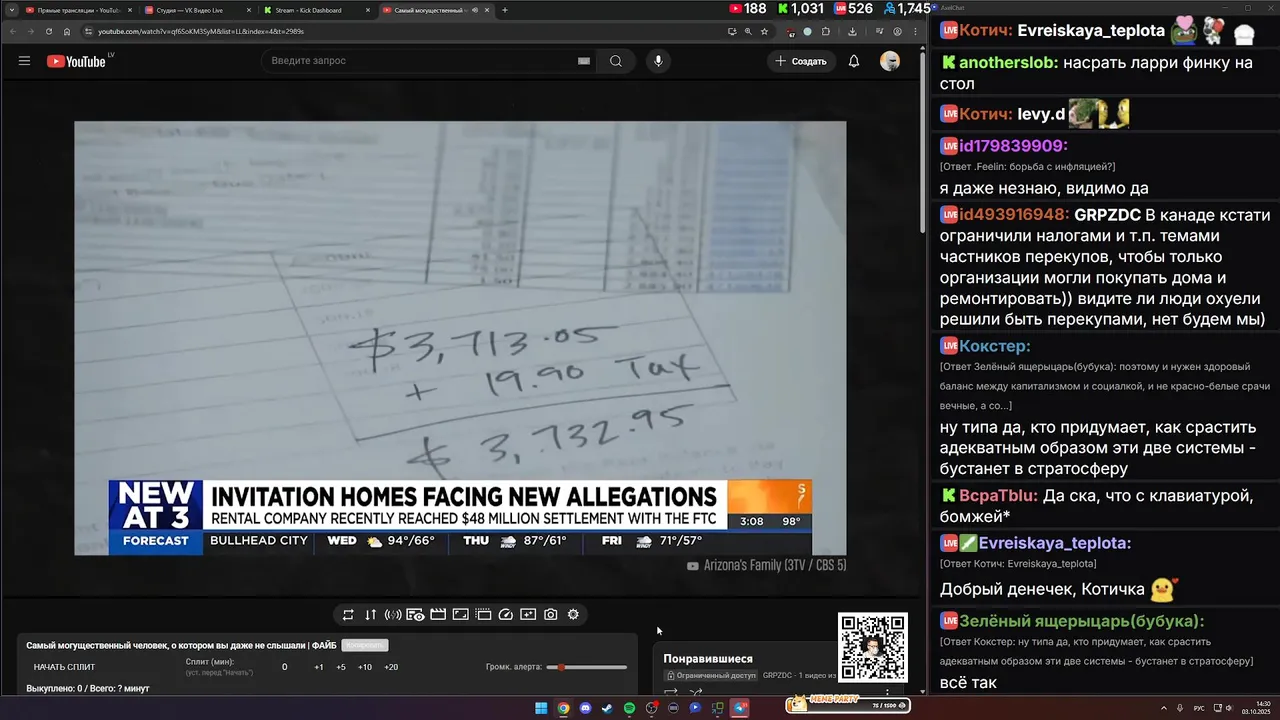Open the on-screen keyboard icon in the search box

[x=584, y=61]
